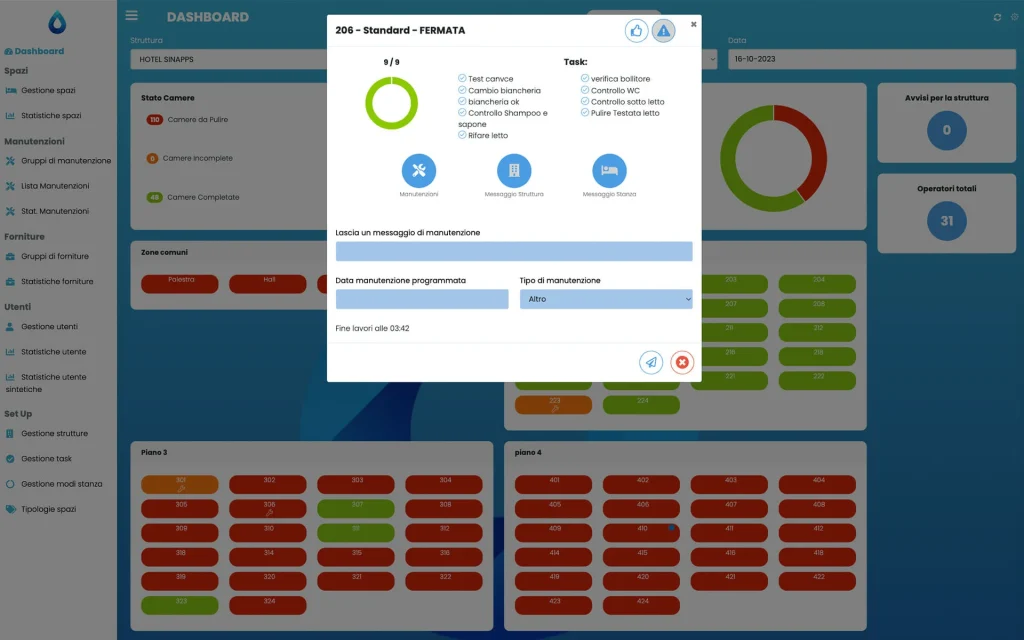The image size is (1024, 640).
Task: Go to Lista Manutenzioni in sidebar
Action: [x=54, y=186]
